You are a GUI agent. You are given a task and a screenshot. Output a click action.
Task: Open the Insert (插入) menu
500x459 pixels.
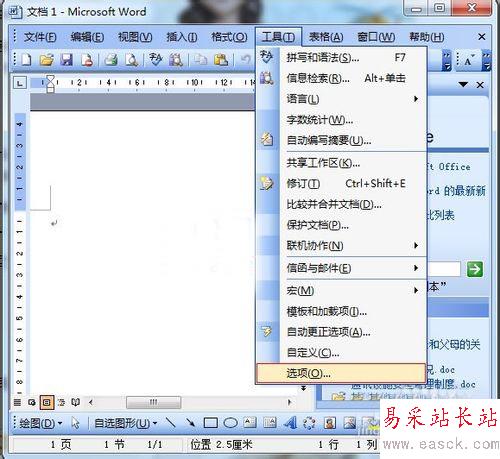click(x=182, y=37)
